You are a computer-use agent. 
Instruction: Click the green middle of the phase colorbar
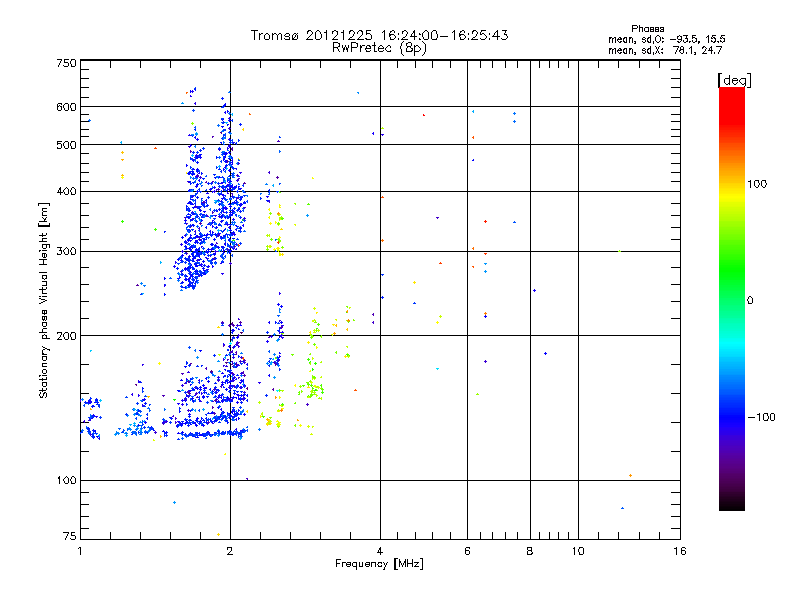coord(732,276)
